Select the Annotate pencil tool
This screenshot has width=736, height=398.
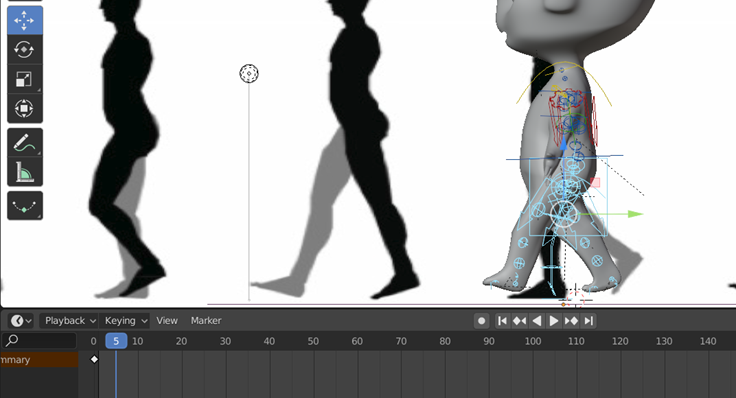click(24, 142)
